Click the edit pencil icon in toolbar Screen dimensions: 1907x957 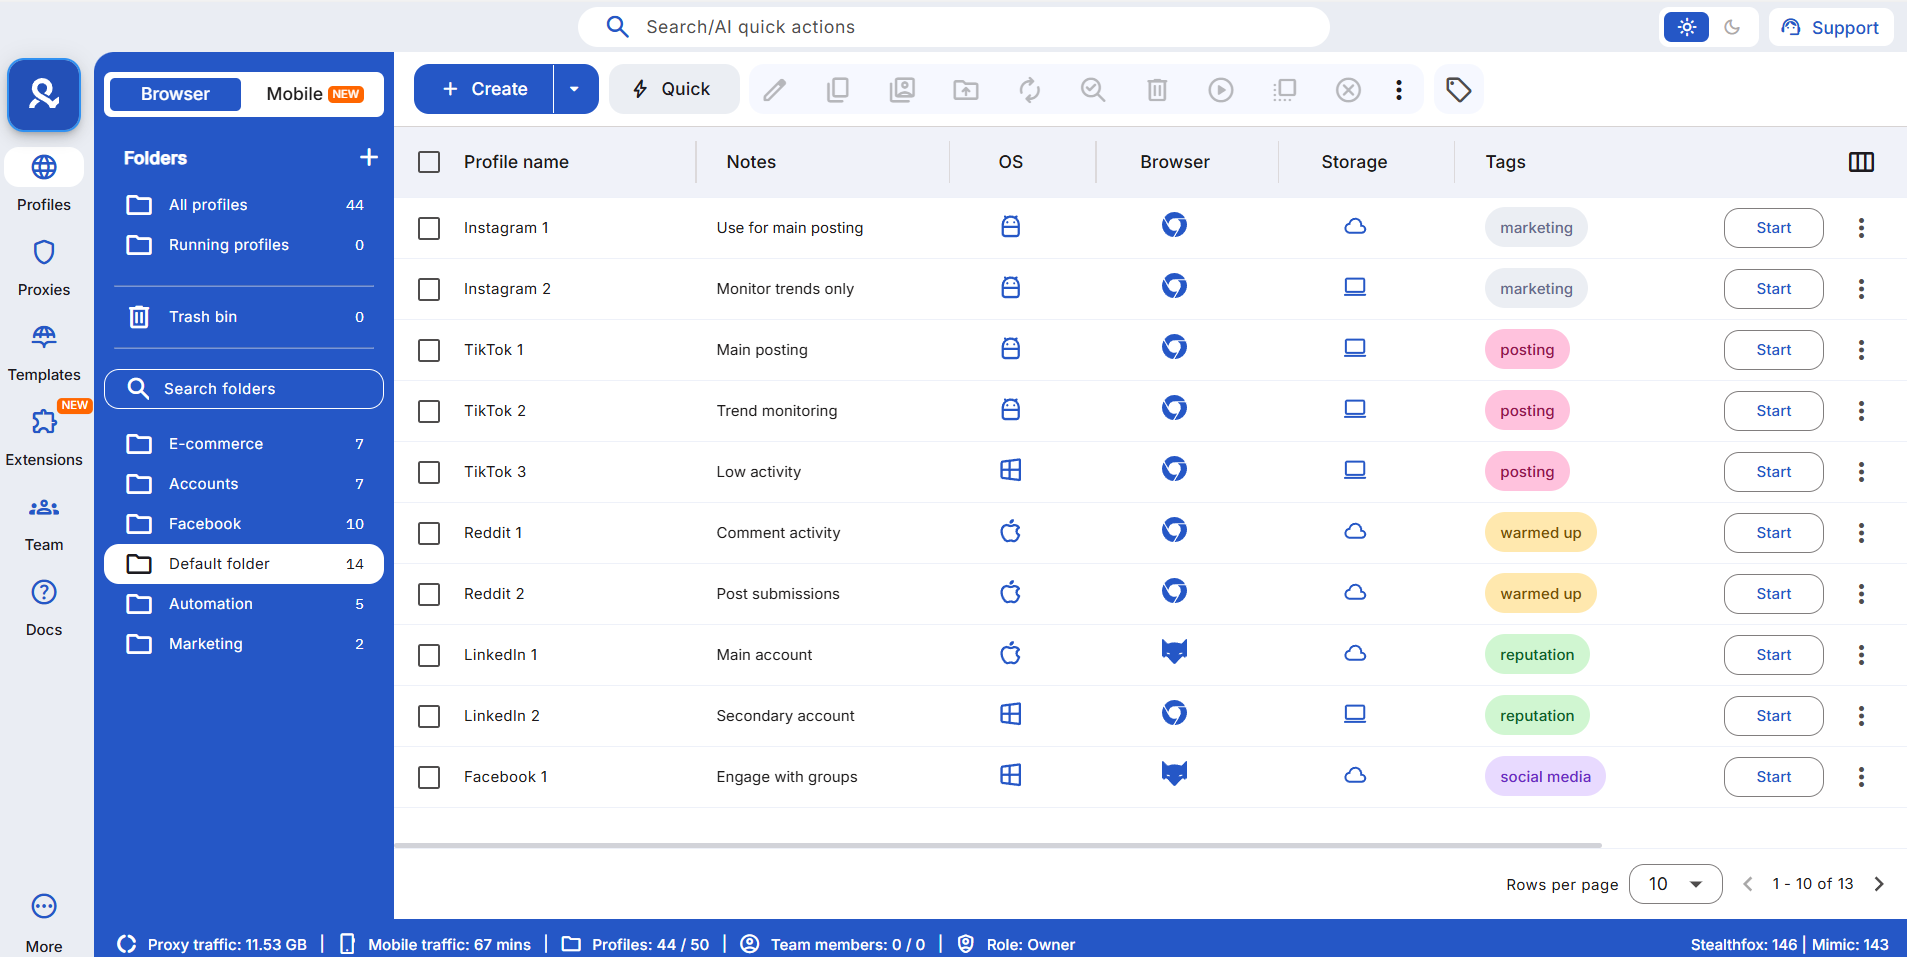point(774,90)
